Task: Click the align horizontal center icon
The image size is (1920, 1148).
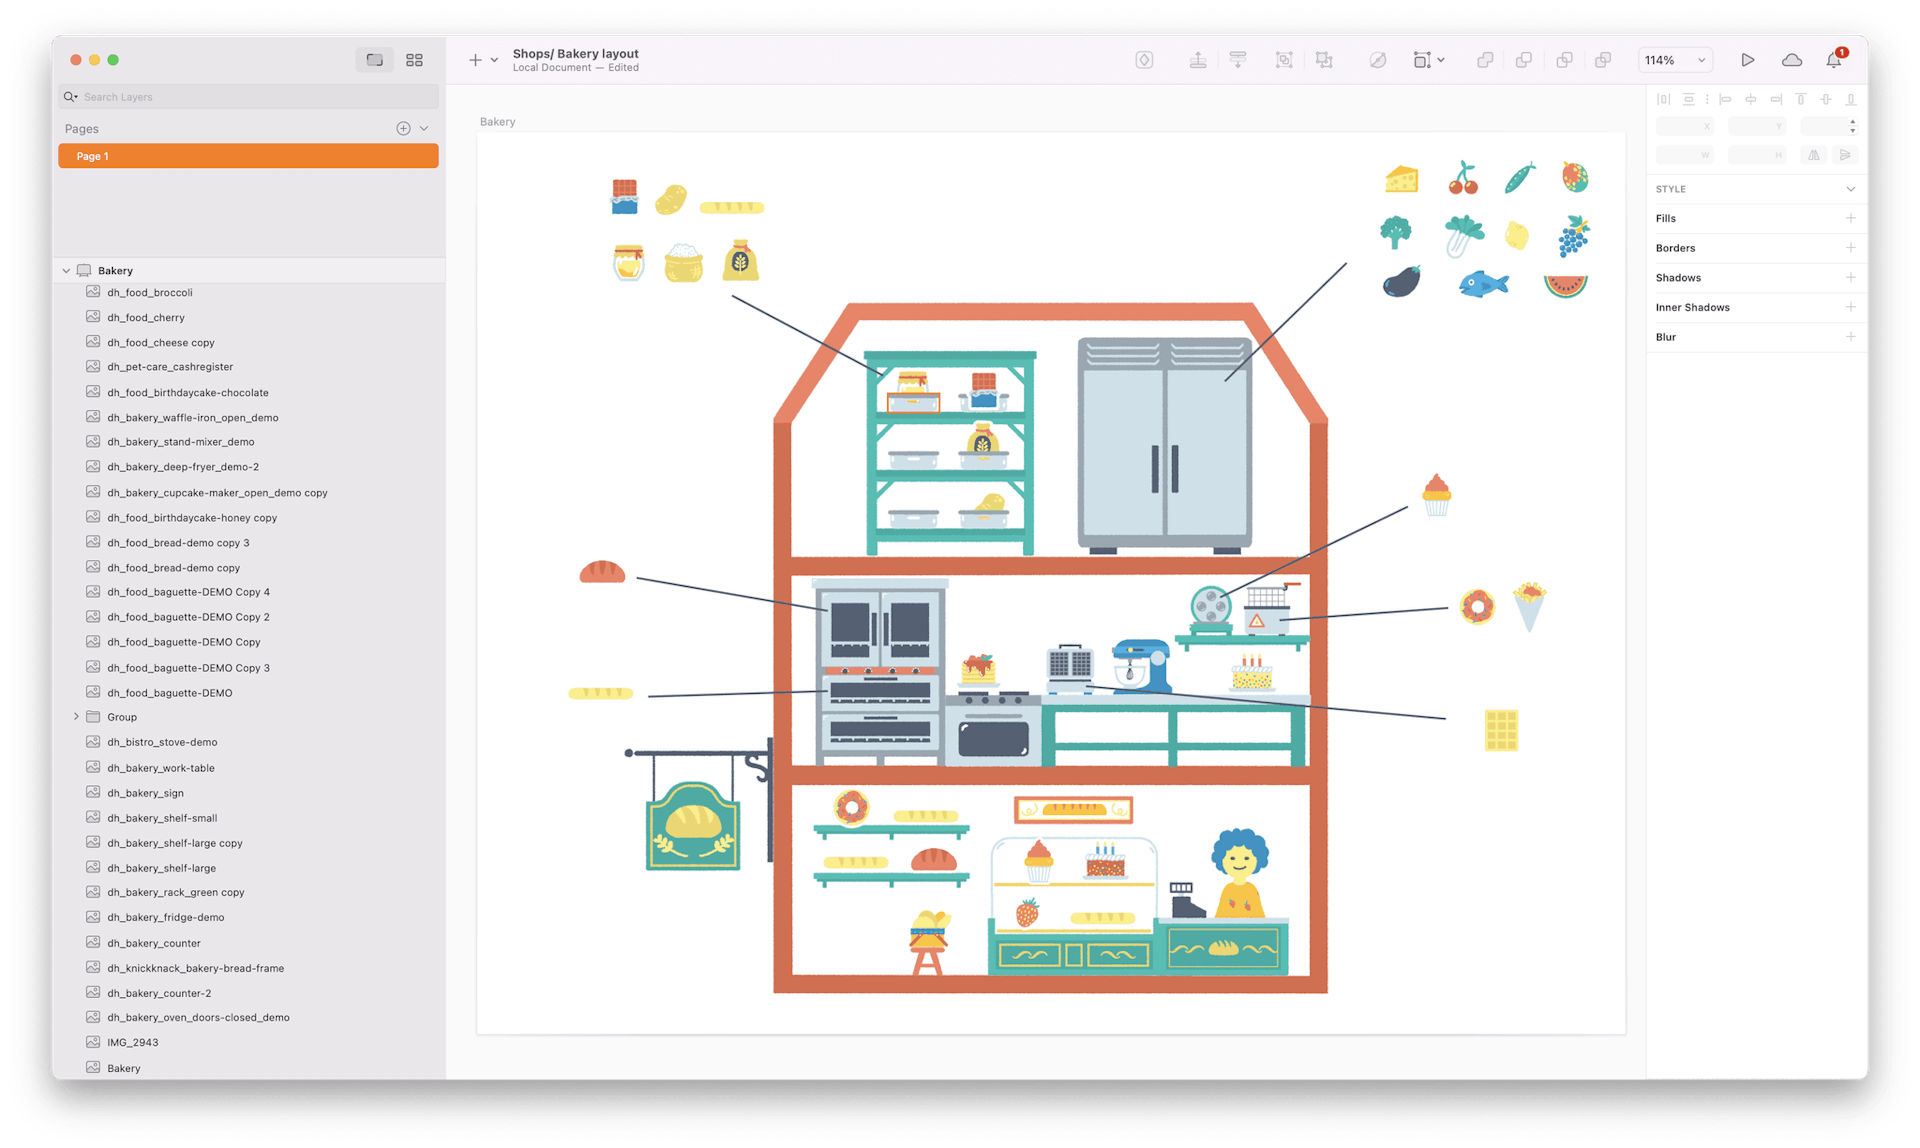Action: click(x=1750, y=99)
